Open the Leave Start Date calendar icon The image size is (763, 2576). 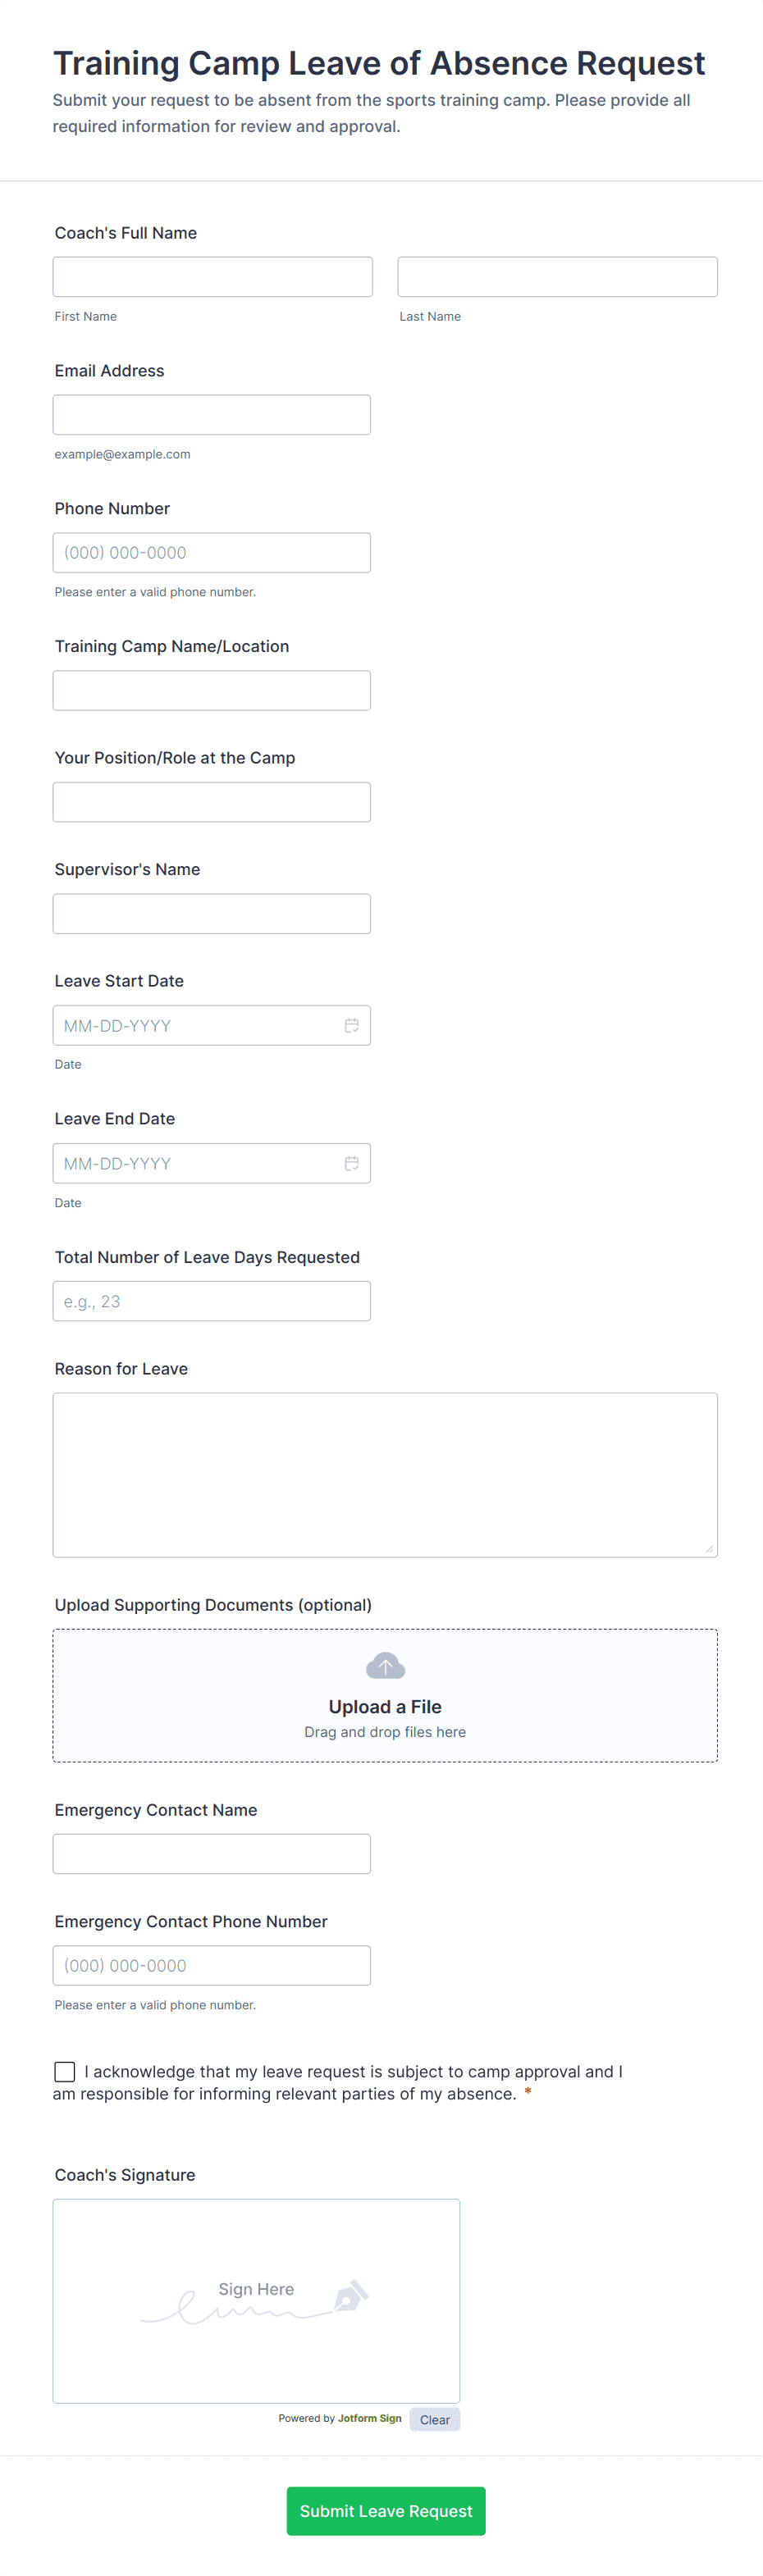coord(352,1025)
